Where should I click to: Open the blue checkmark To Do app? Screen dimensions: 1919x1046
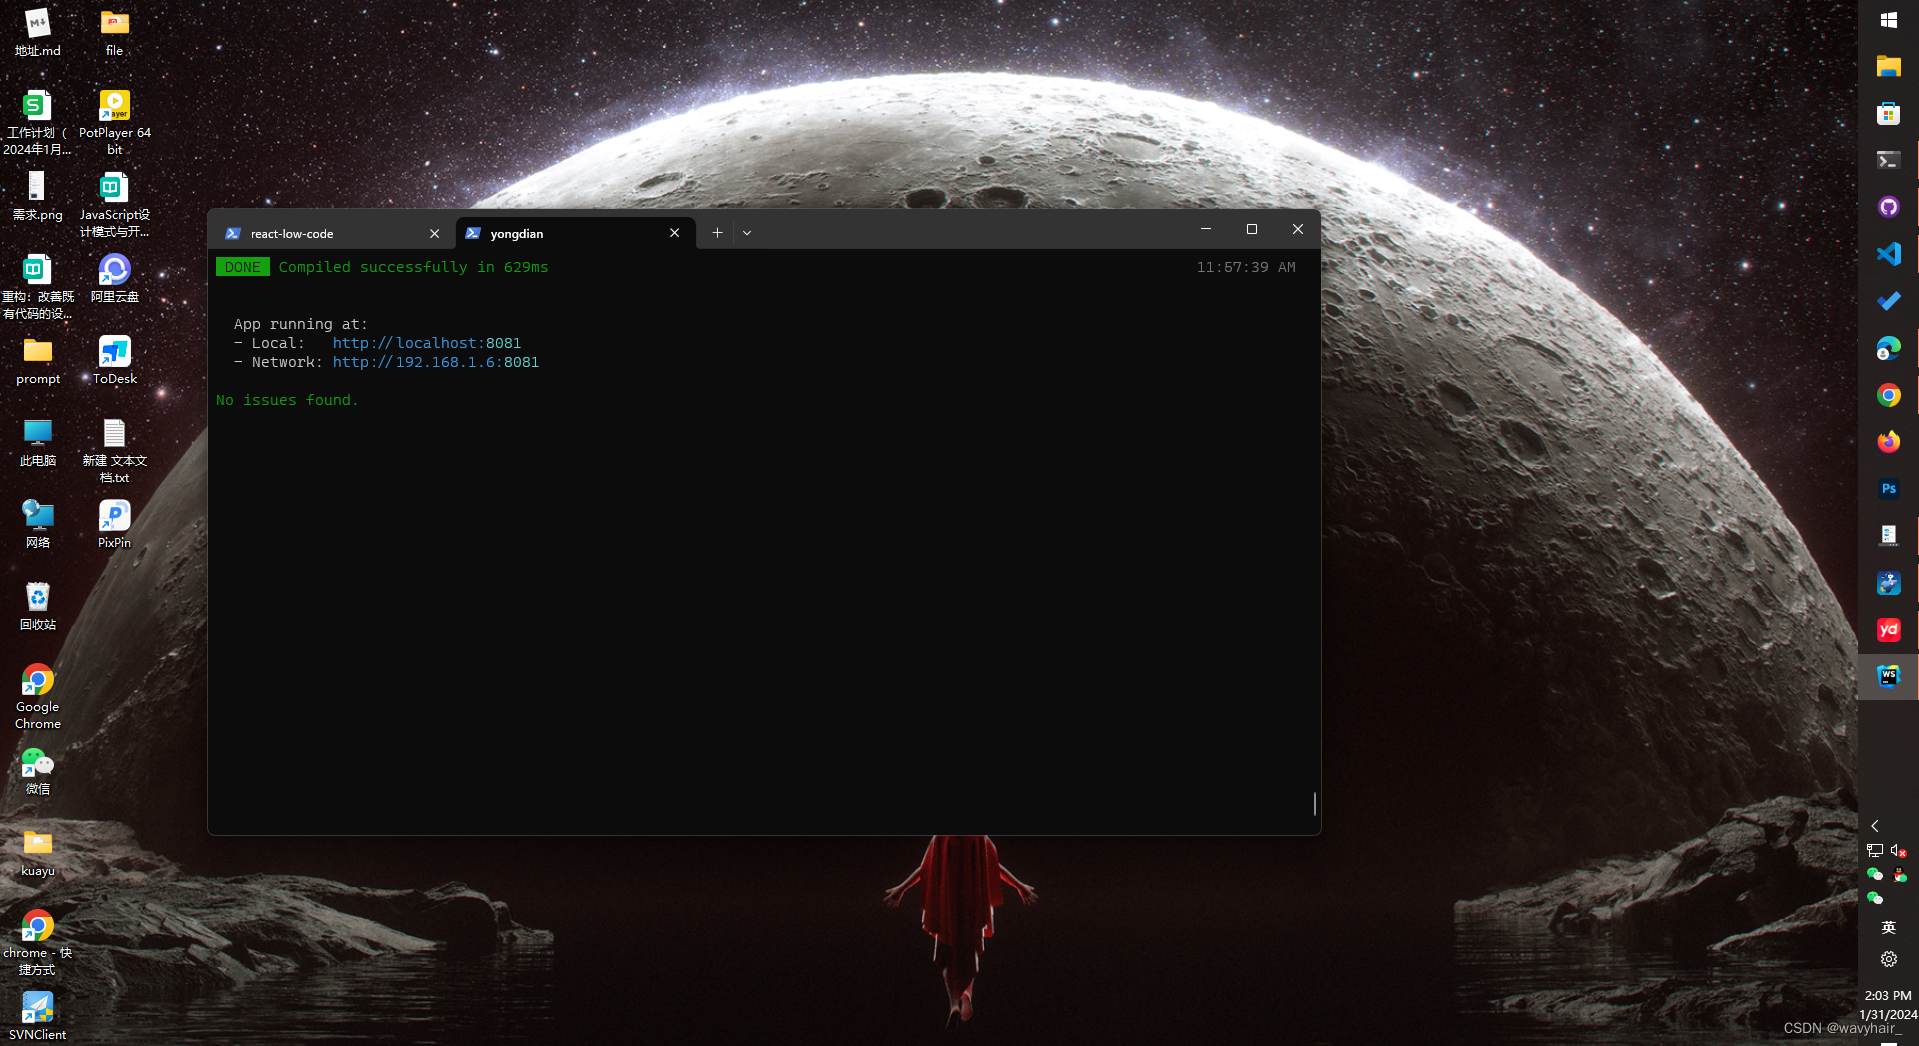(x=1888, y=301)
